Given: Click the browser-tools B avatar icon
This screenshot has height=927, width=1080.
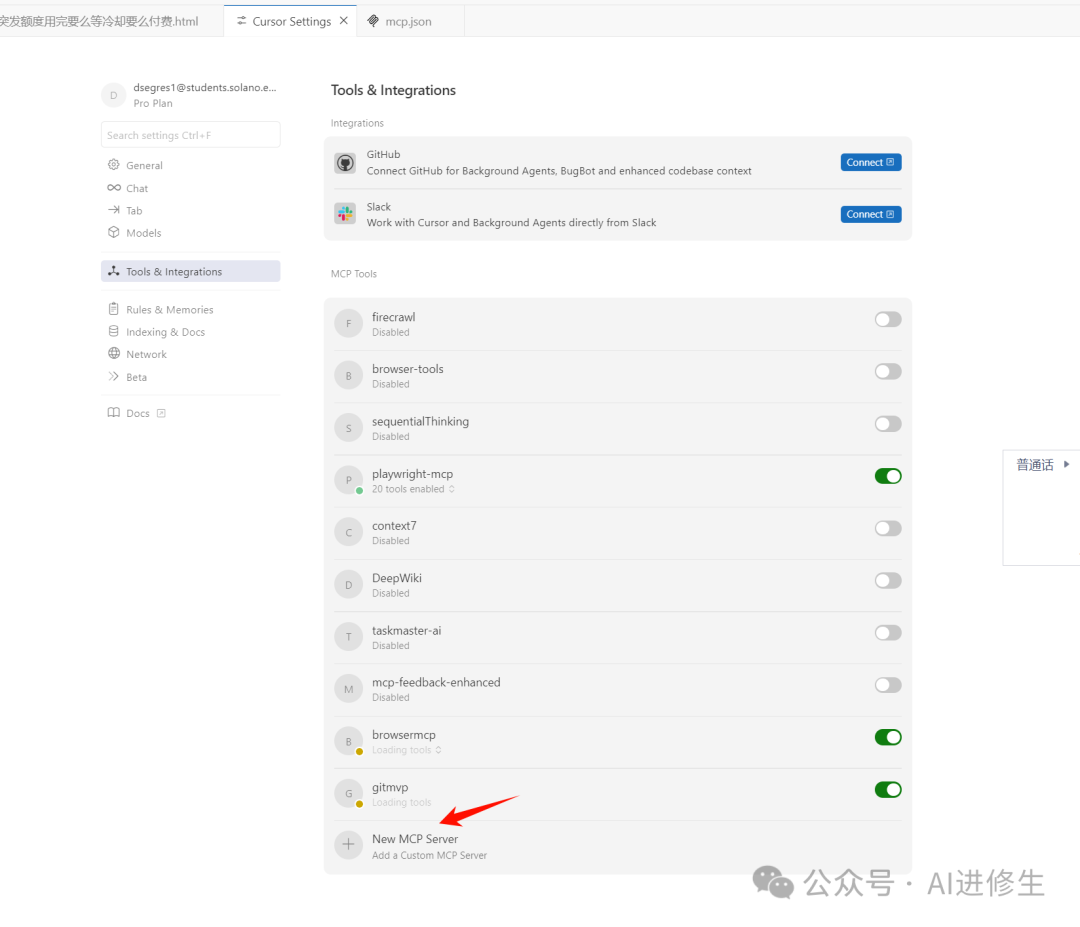Looking at the screenshot, I should pyautogui.click(x=349, y=376).
